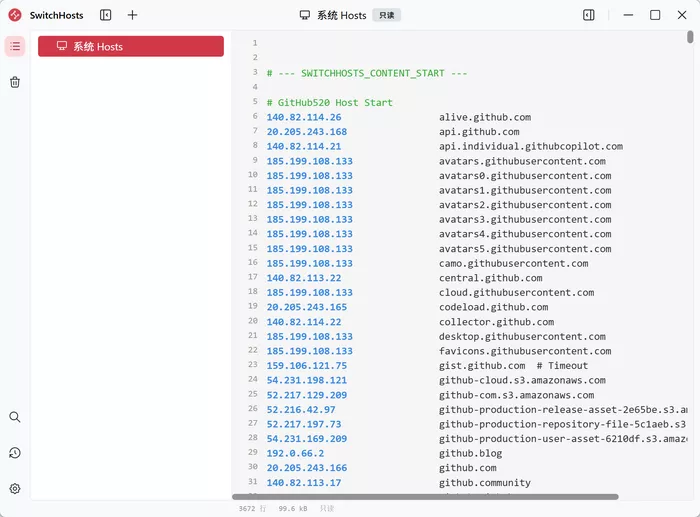Click IP 192.0.66.2
Screen dimensions: 700x517
coord(295,453)
